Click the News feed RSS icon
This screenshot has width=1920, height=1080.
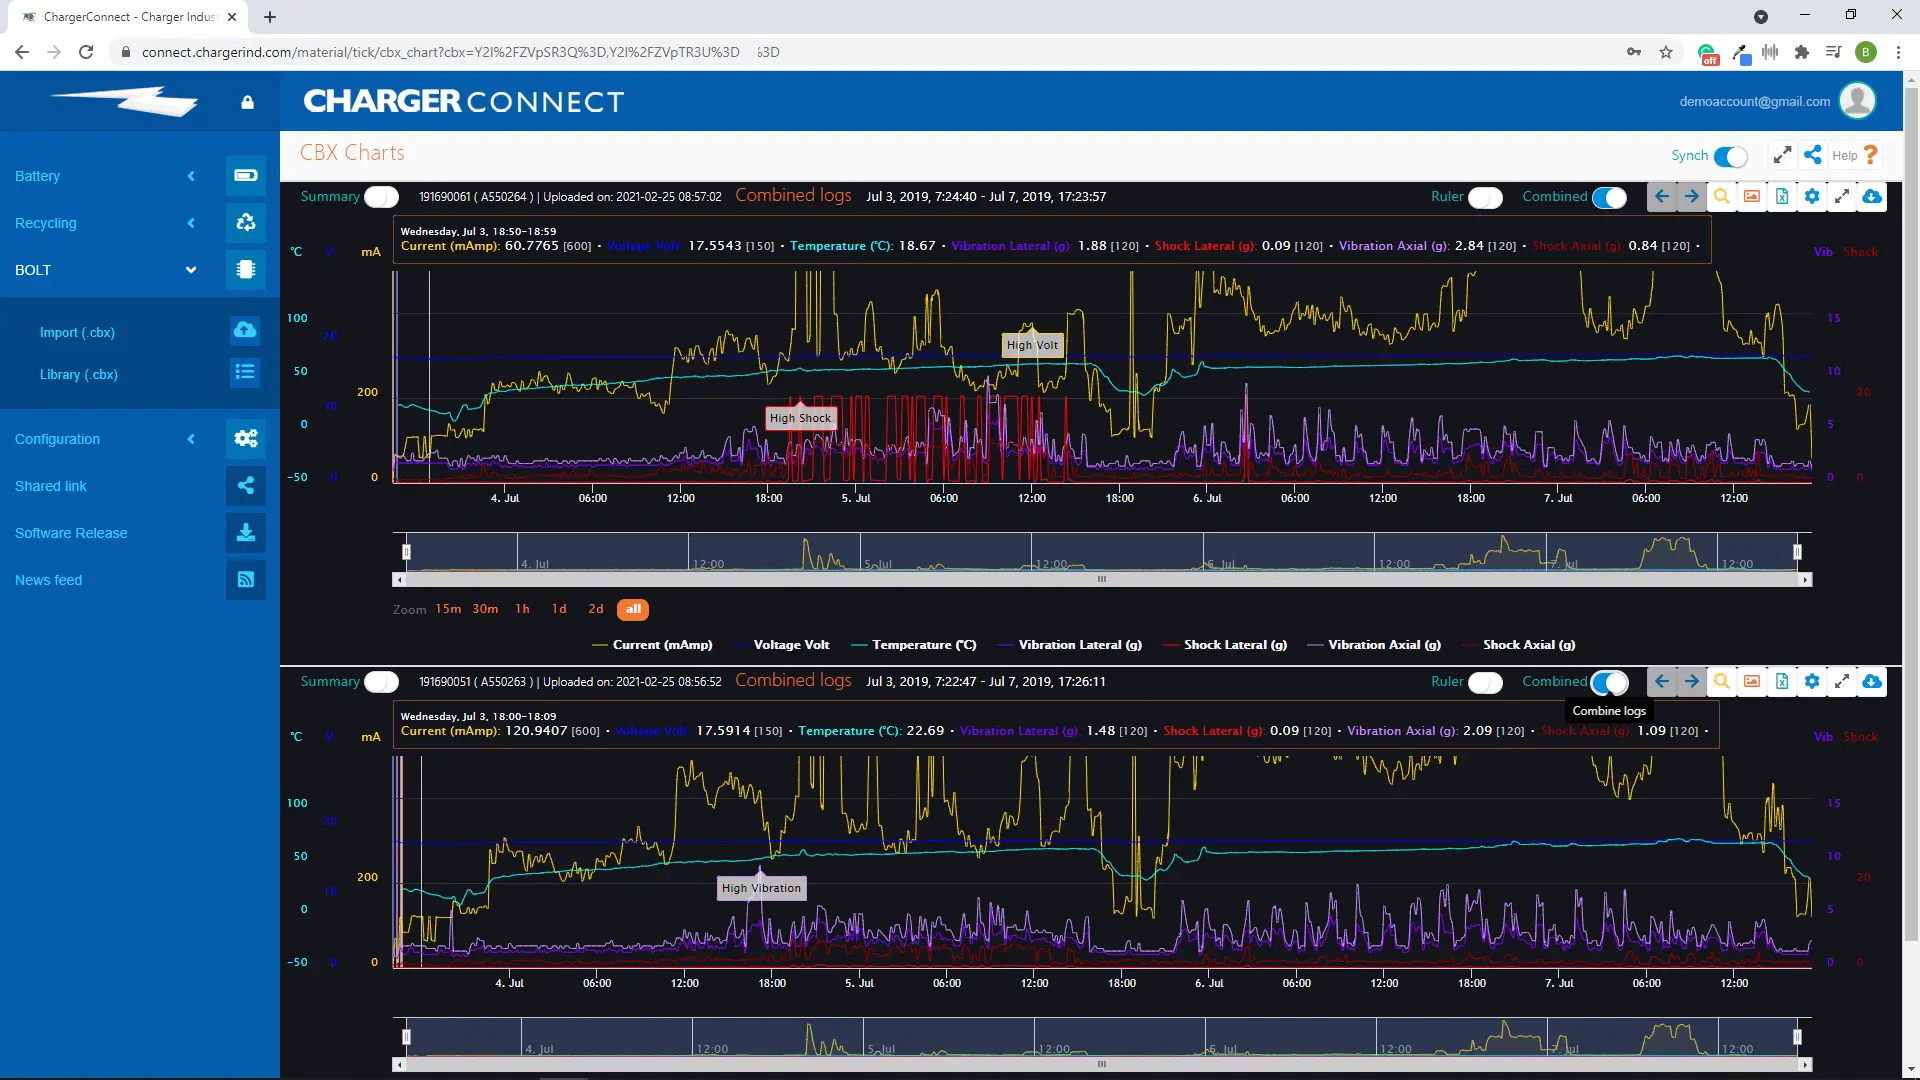246,579
